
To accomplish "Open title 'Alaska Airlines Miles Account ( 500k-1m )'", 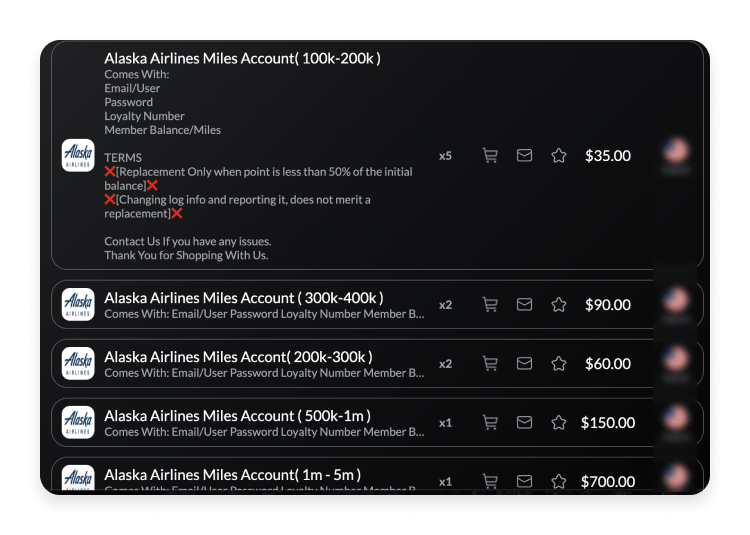I will (x=238, y=416).
